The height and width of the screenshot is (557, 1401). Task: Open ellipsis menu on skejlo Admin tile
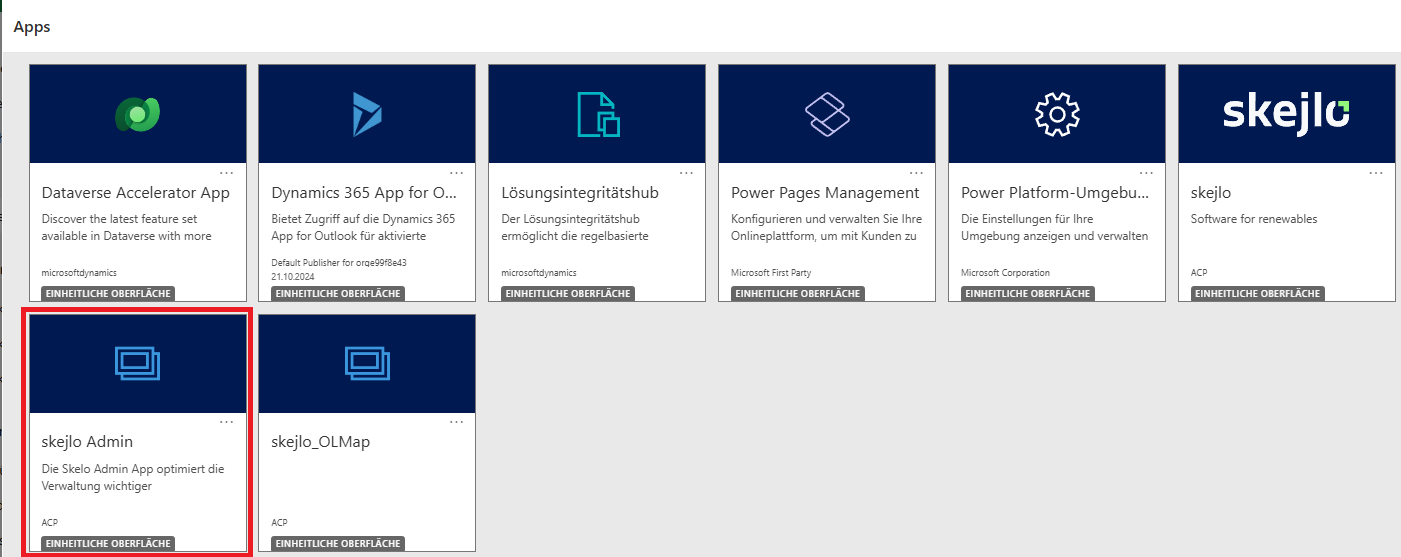coord(227,422)
